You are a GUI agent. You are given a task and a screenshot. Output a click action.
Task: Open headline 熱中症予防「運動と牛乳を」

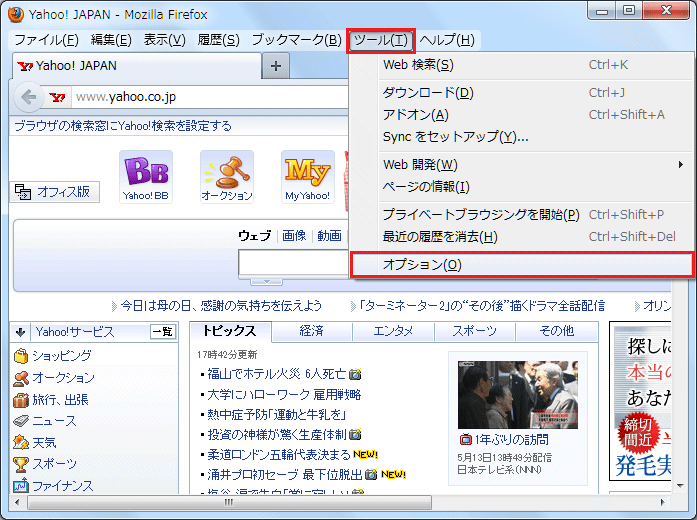[277, 415]
